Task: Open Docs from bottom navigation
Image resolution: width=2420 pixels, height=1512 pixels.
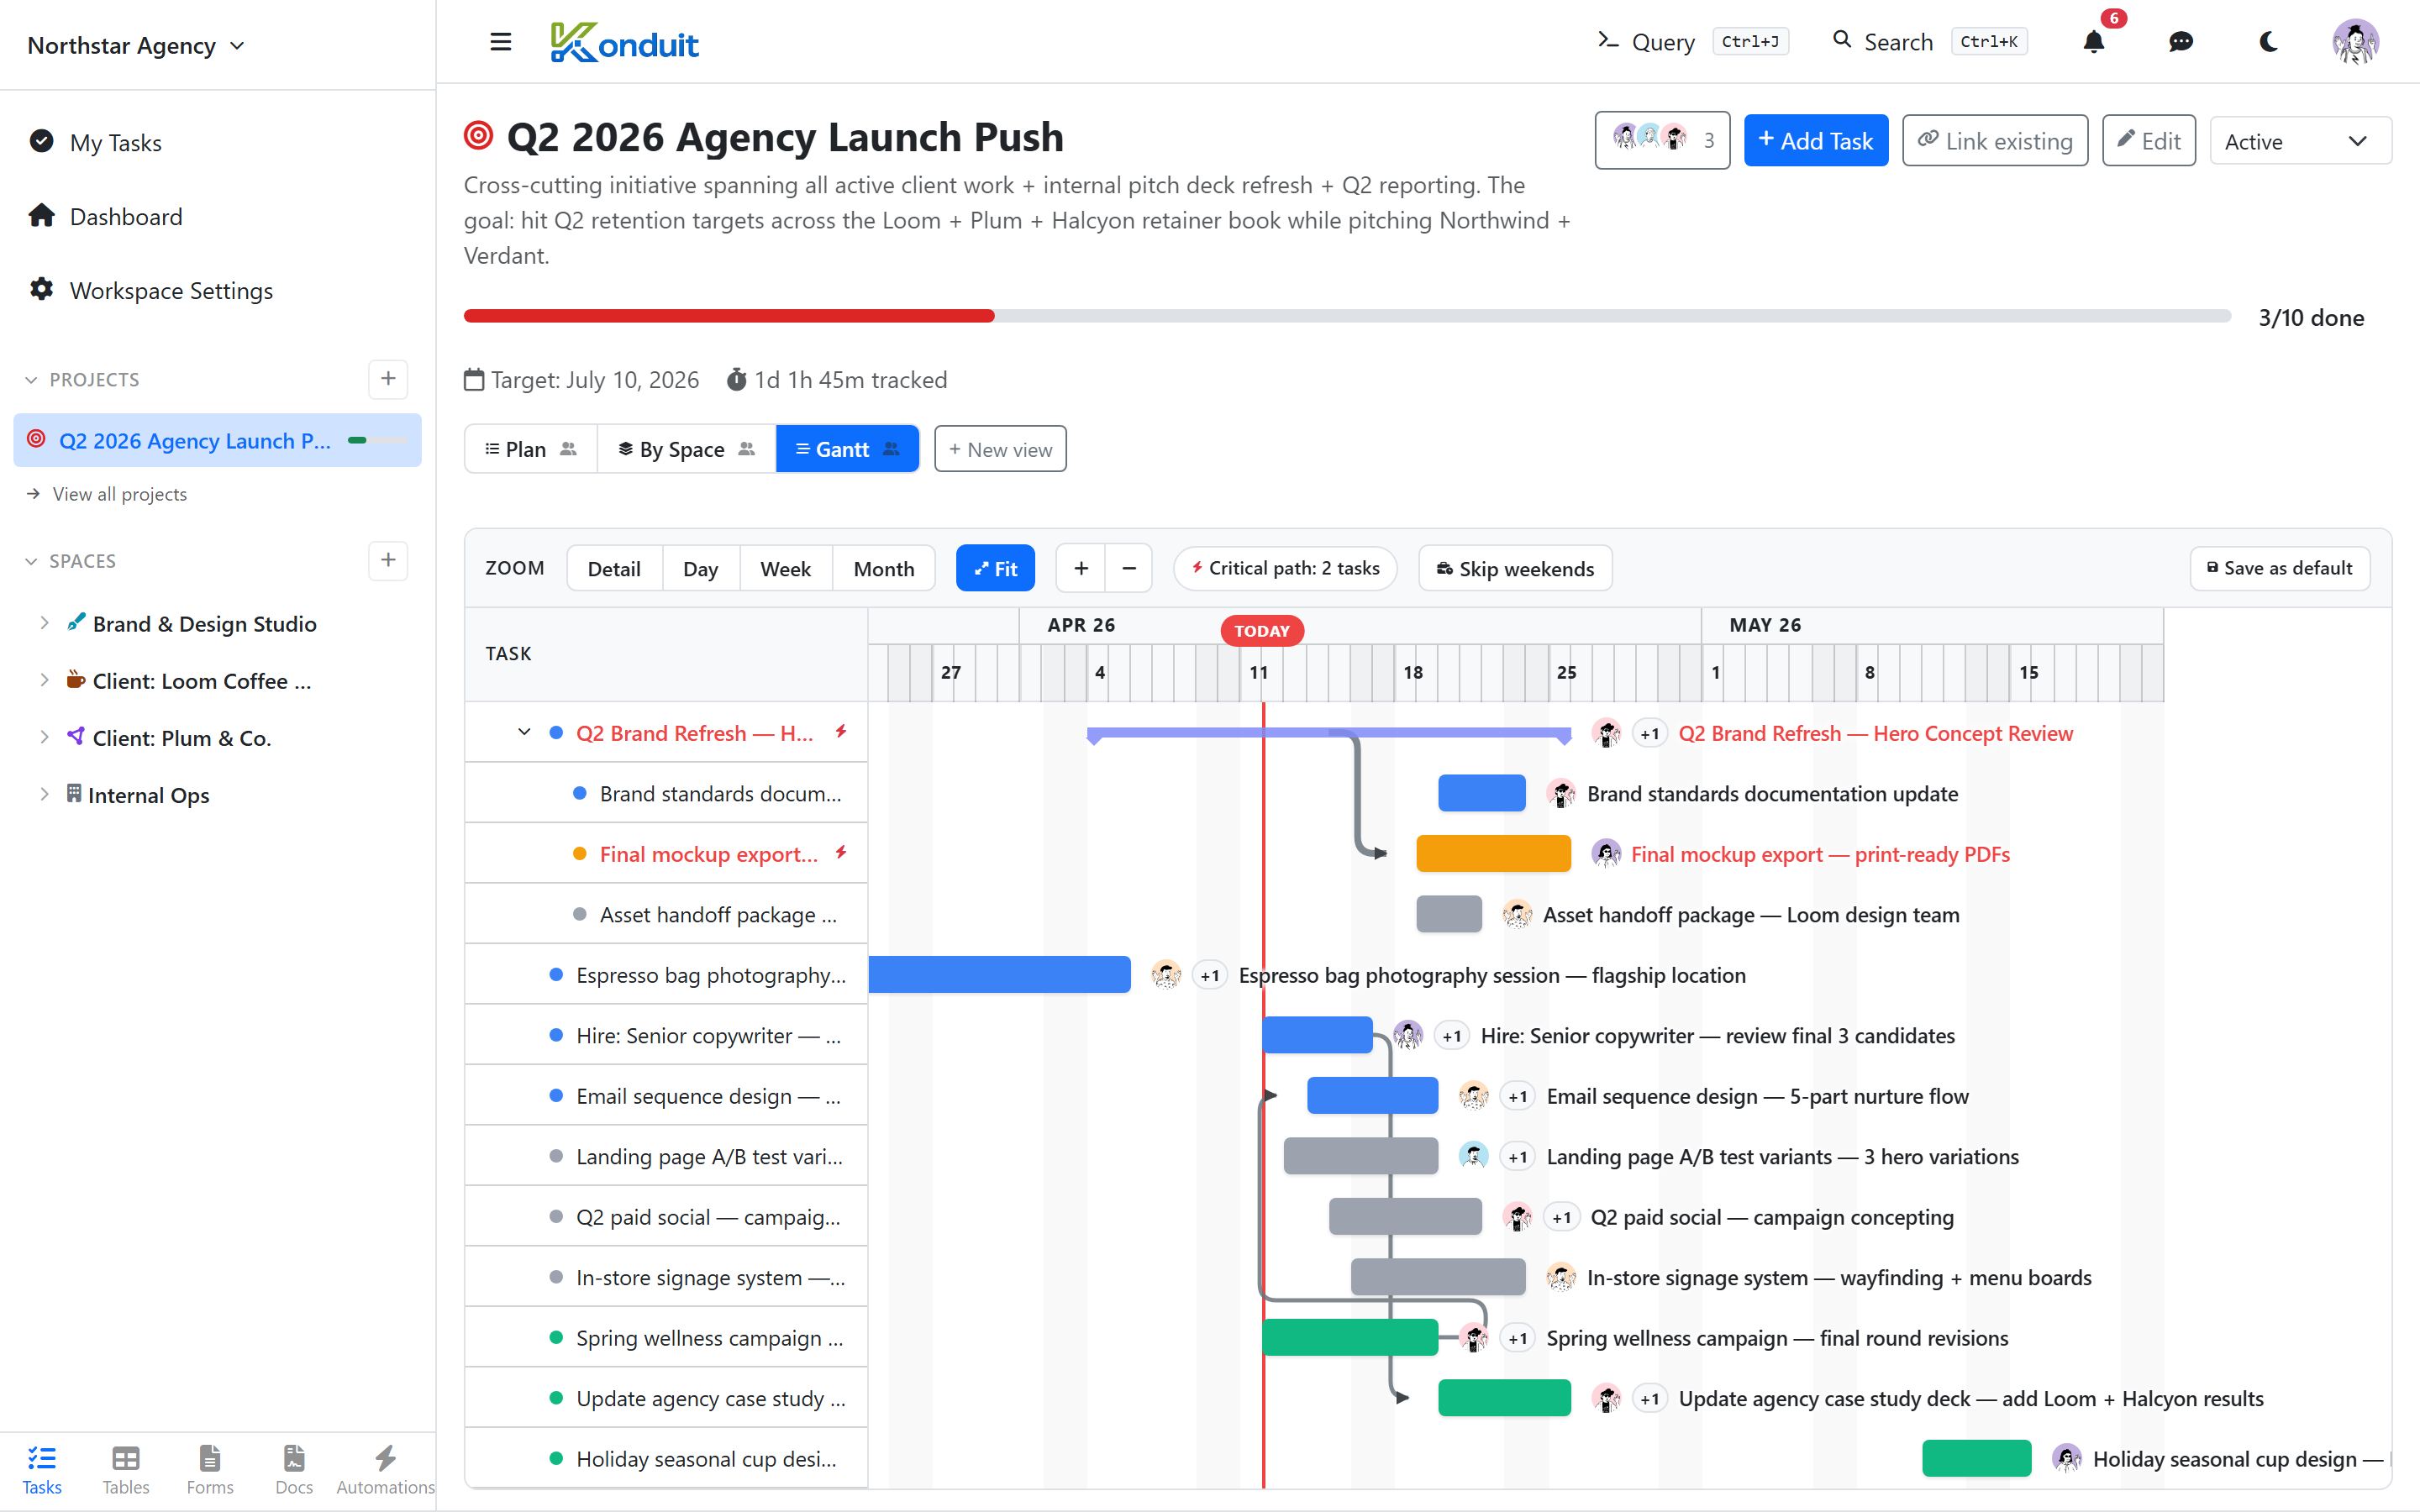Action: pyautogui.click(x=294, y=1470)
